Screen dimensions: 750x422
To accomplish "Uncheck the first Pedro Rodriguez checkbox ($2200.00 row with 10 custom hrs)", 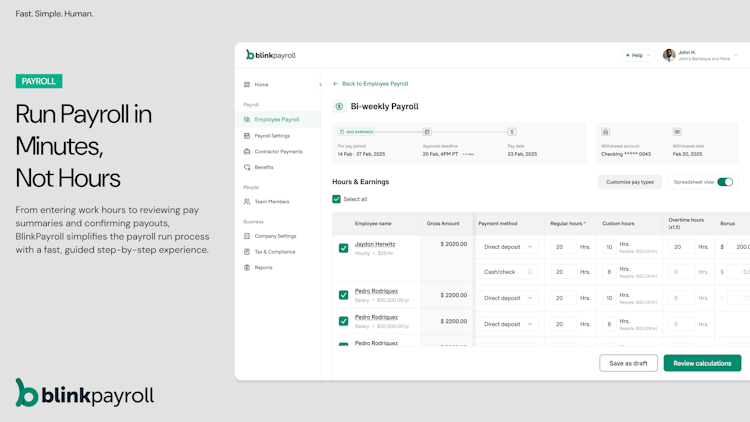I will pyautogui.click(x=343, y=295).
